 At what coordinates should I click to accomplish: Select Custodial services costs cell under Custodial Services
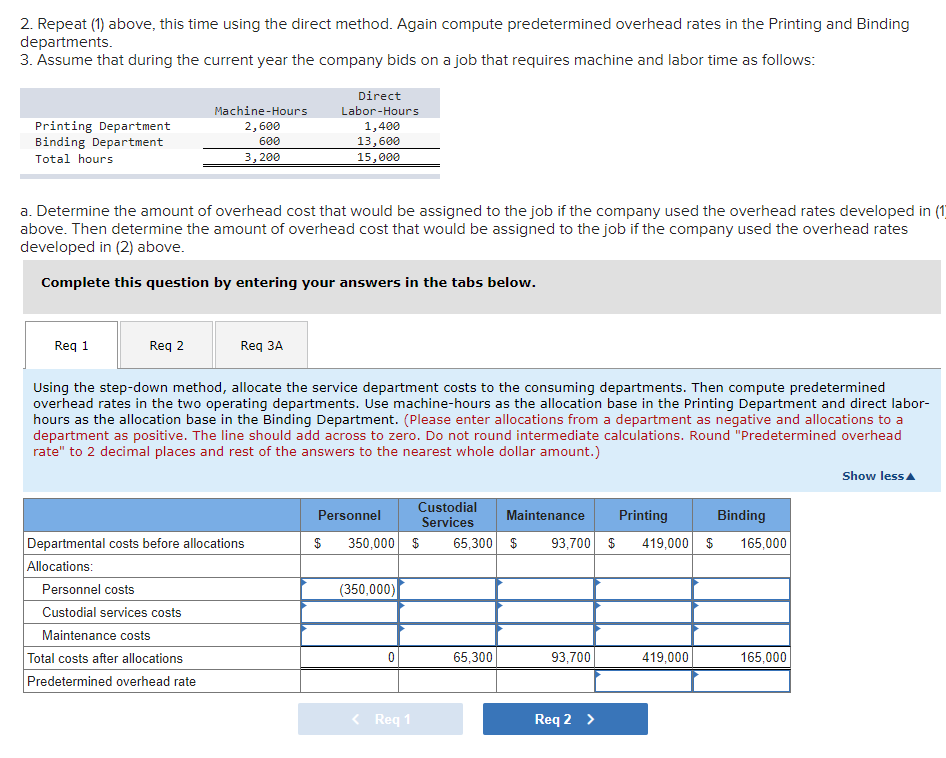[x=448, y=612]
